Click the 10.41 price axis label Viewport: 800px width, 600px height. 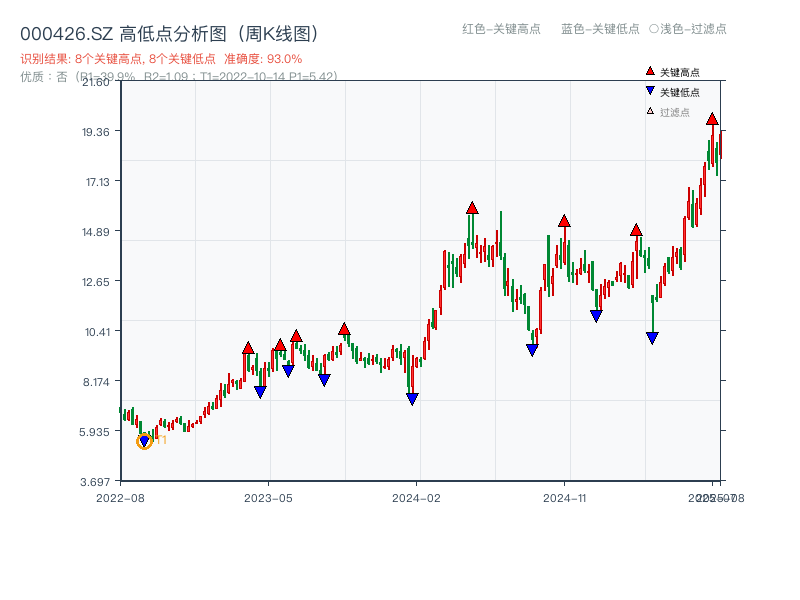[x=97, y=332]
